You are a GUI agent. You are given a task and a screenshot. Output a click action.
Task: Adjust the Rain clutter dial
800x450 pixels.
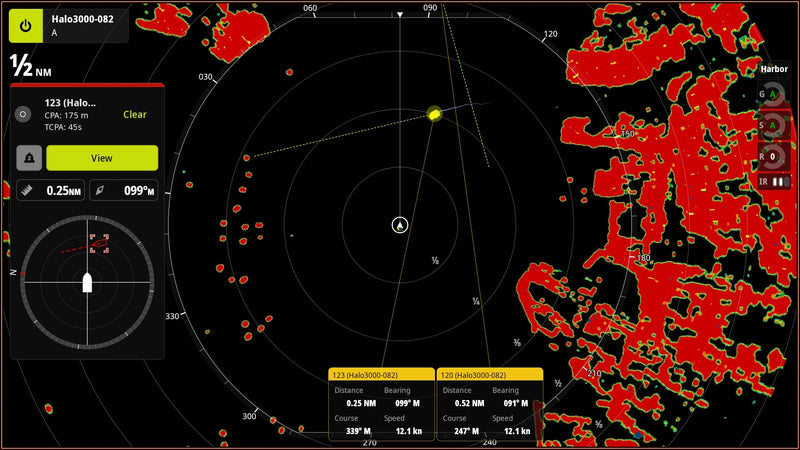coord(773,156)
